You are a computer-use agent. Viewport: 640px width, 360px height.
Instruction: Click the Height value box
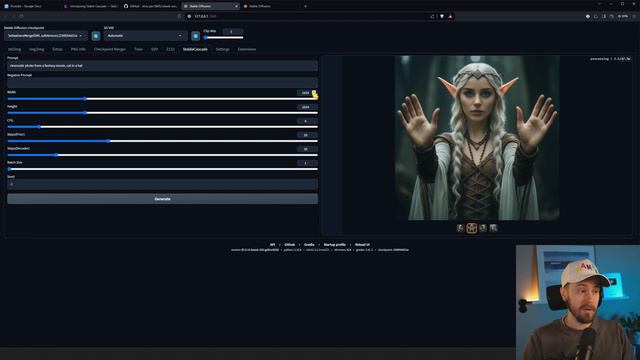tap(307, 107)
